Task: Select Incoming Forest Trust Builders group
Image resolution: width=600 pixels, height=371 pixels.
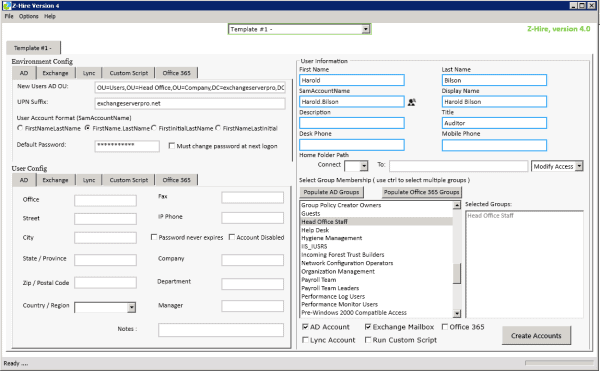Action: tap(377, 255)
